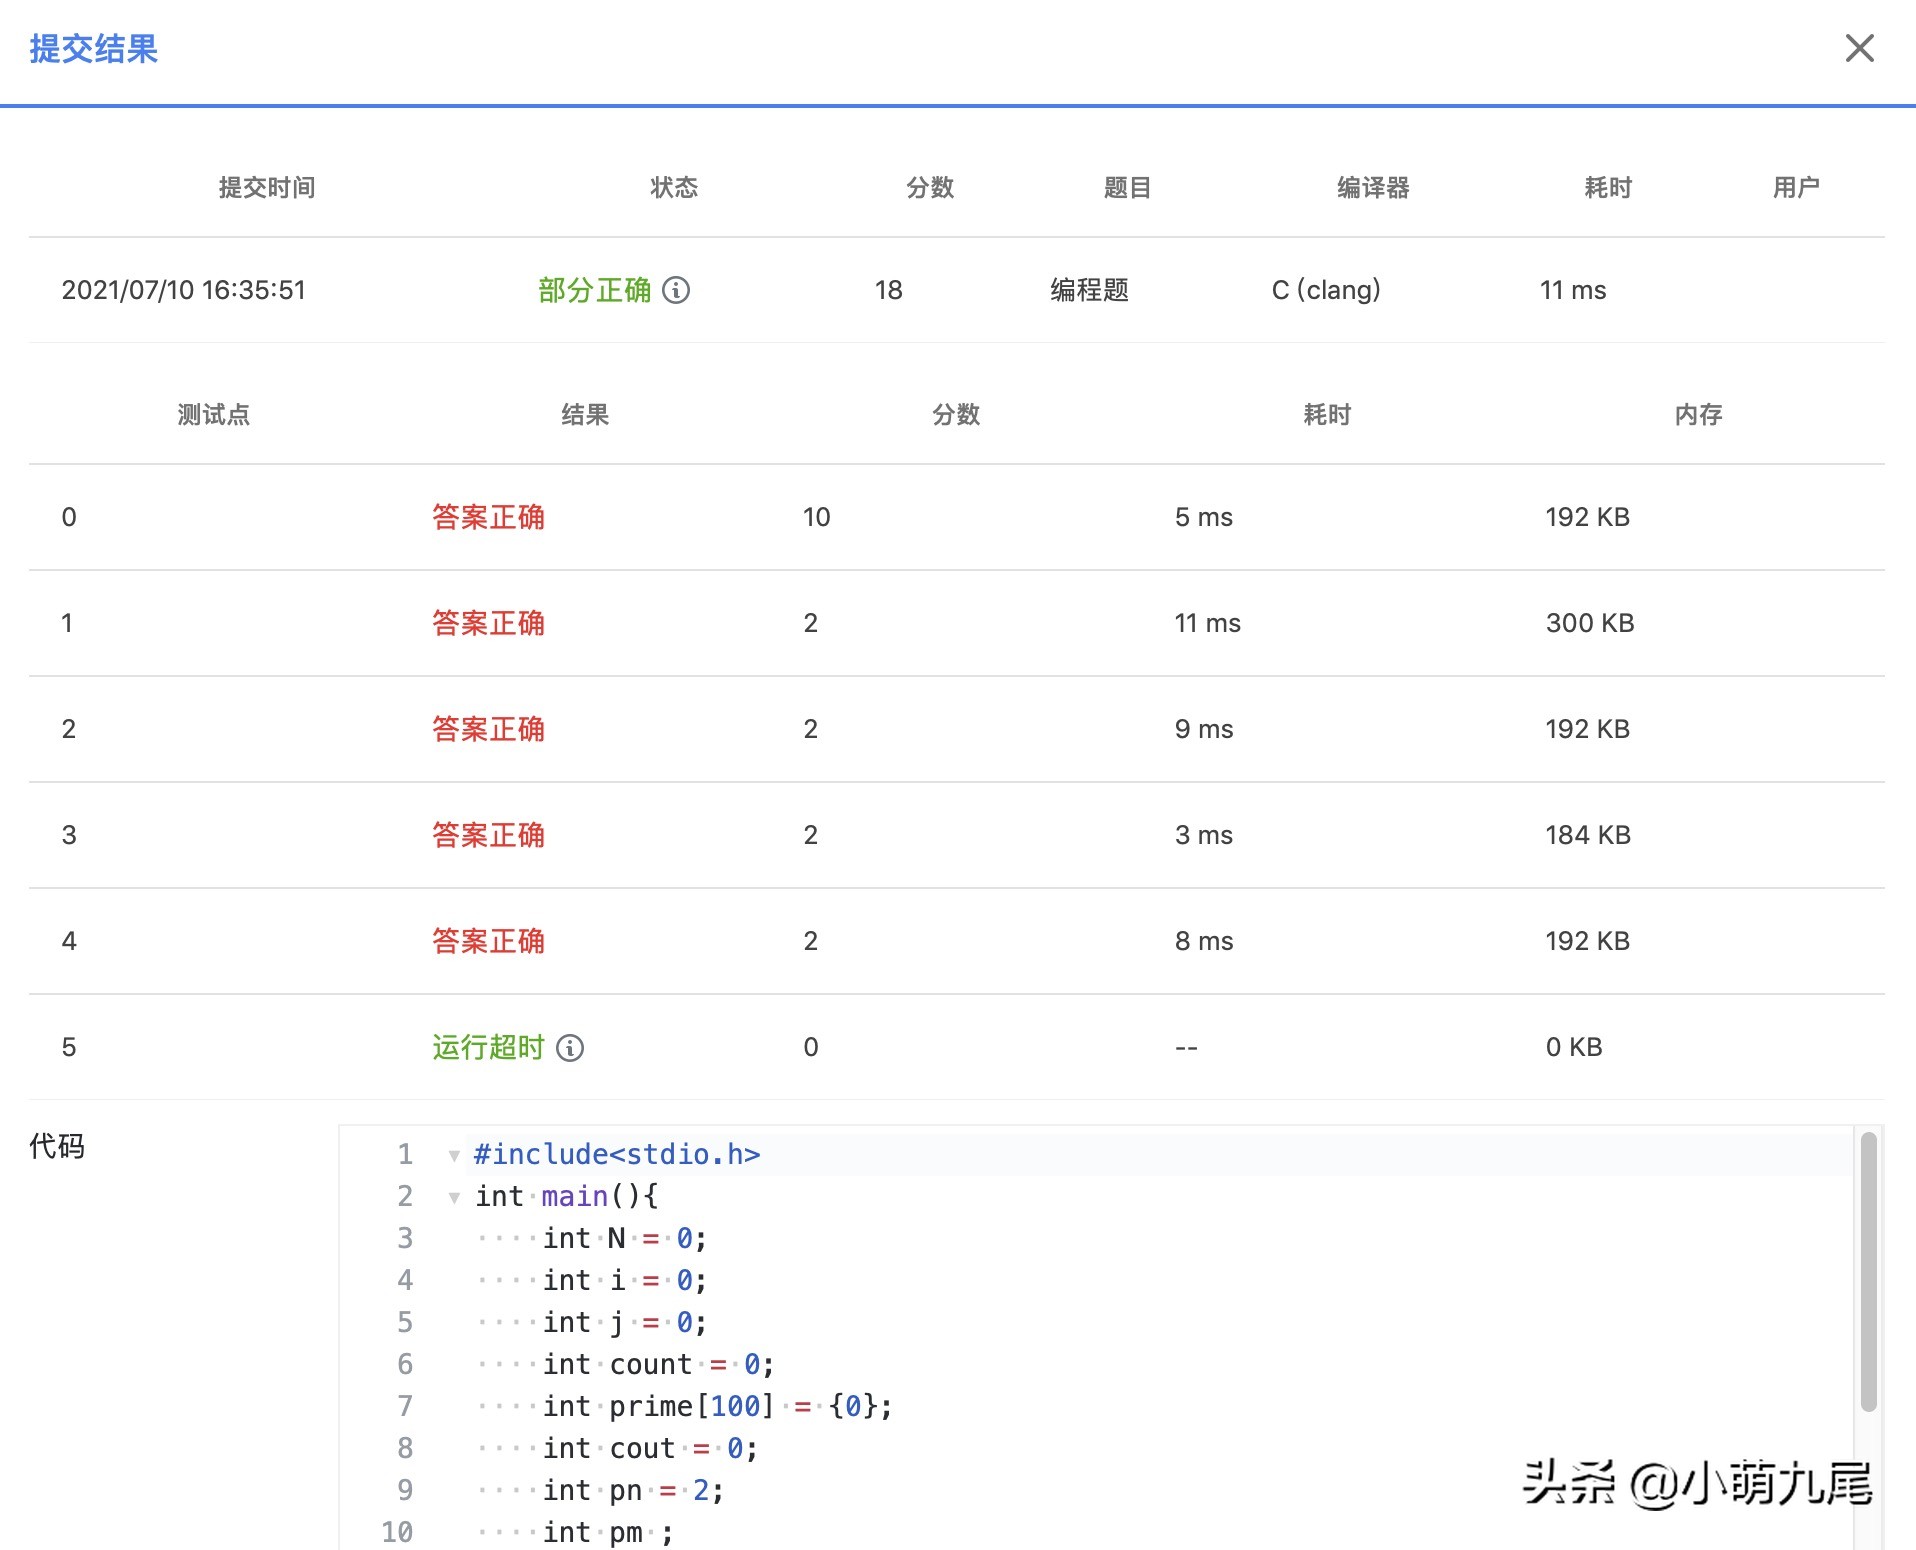
Task: Click the 编程题 label in results row
Action: (1091, 291)
